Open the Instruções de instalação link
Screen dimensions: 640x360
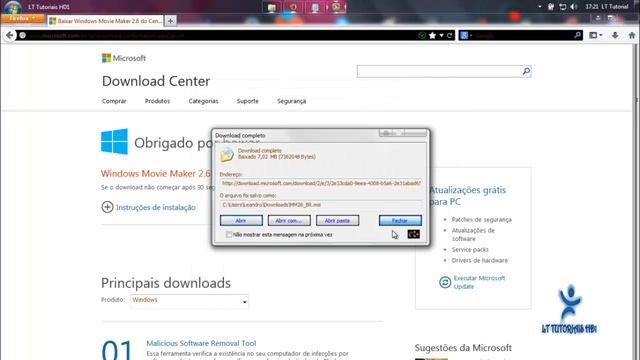[156, 207]
